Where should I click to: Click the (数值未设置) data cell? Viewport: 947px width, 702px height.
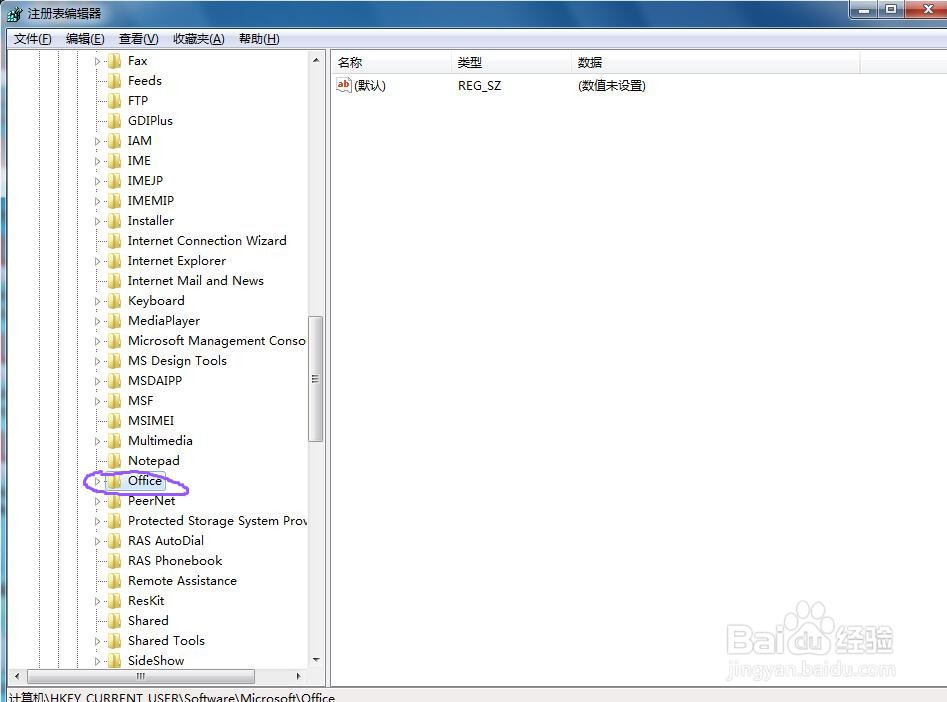pos(612,86)
